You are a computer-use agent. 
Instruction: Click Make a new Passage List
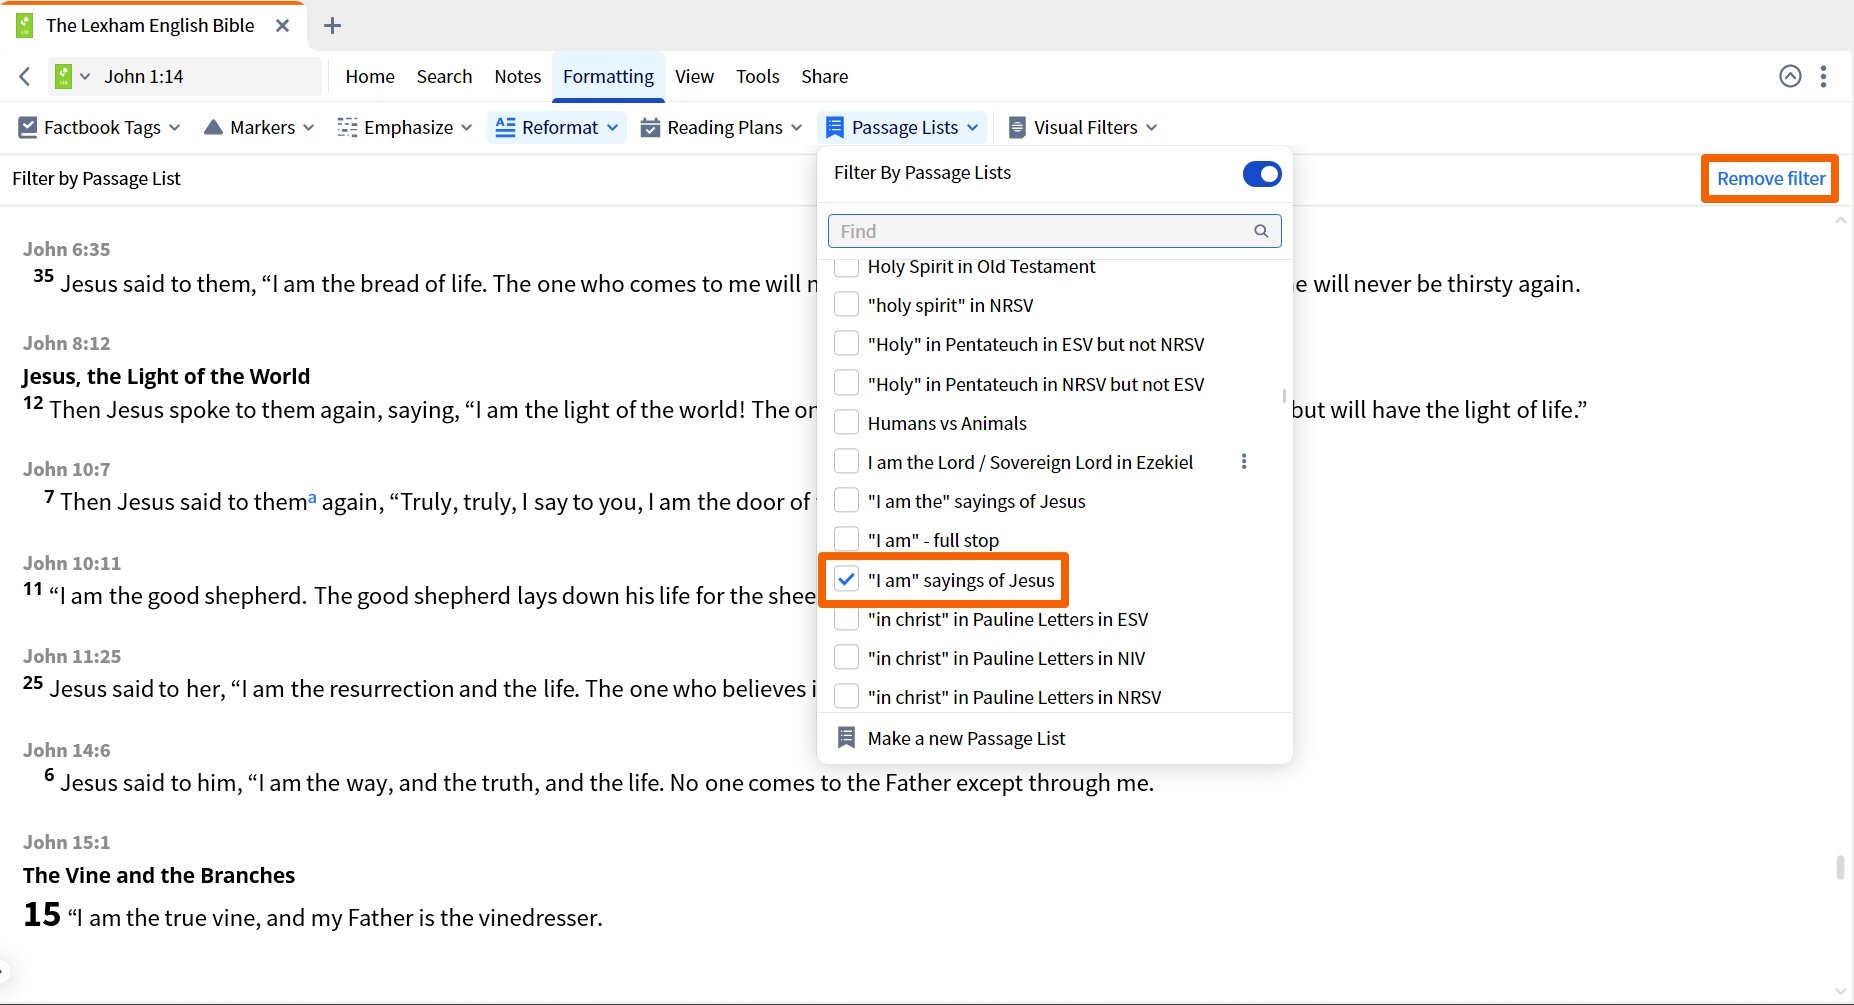coord(966,738)
